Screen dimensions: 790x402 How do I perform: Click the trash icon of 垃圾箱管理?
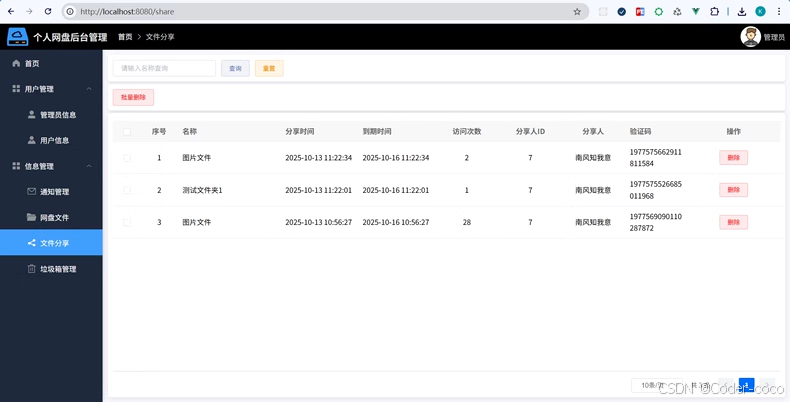pyautogui.click(x=31, y=269)
